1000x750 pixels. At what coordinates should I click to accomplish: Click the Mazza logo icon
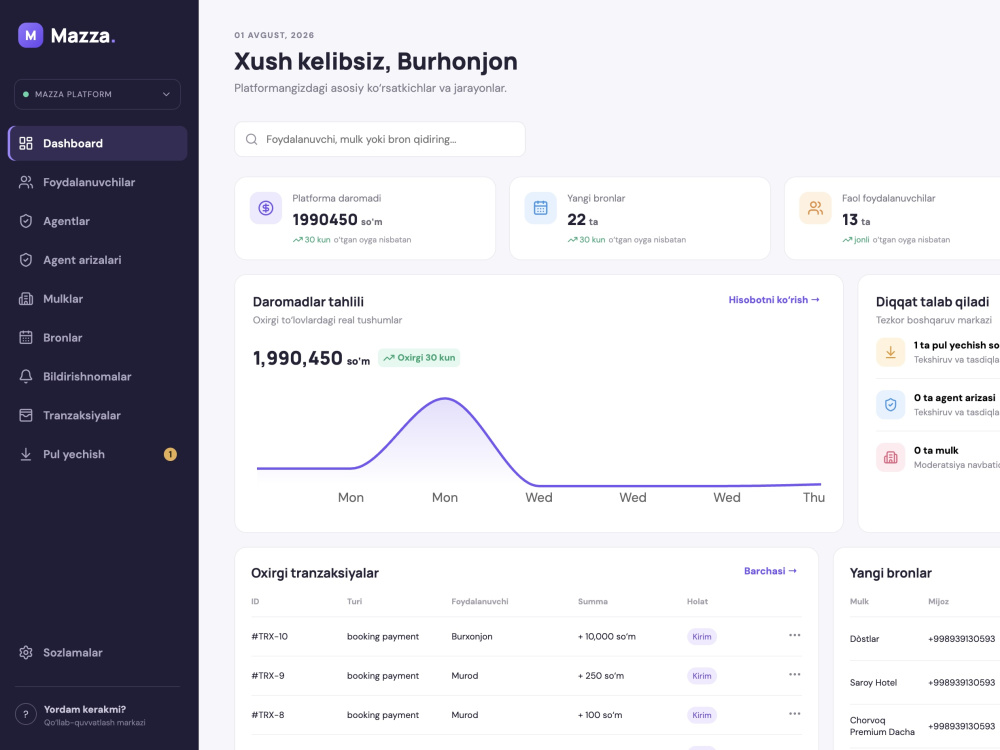(x=31, y=35)
